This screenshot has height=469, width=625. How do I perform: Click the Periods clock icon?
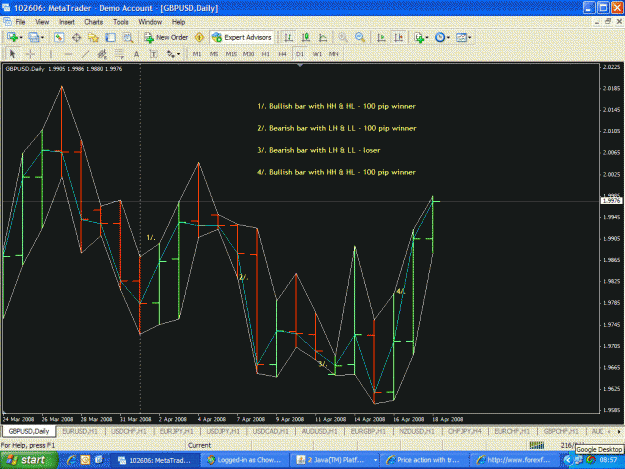[440, 37]
